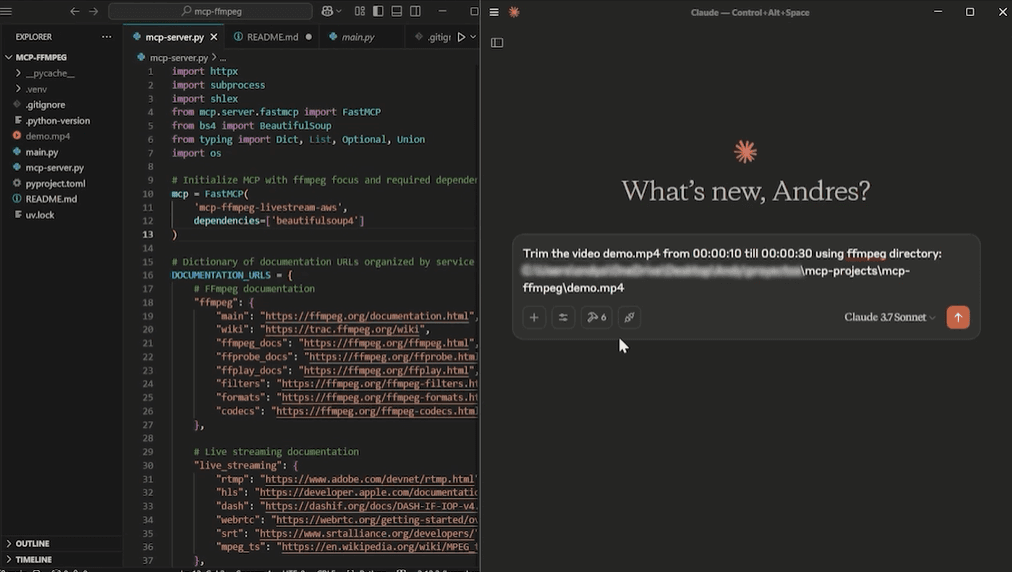Add attachment with the plus button
The height and width of the screenshot is (572, 1012).
(534, 317)
